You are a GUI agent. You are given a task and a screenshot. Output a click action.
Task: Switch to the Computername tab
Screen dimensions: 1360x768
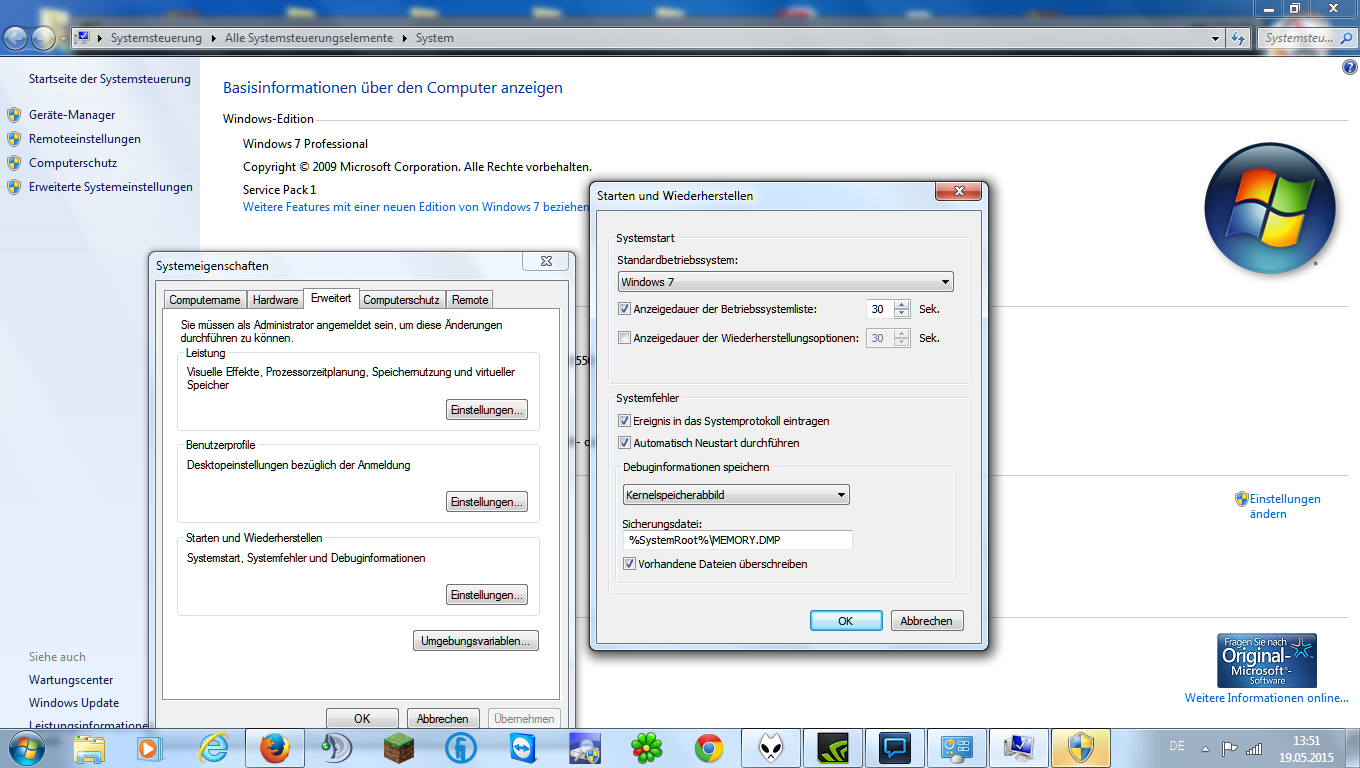205,300
